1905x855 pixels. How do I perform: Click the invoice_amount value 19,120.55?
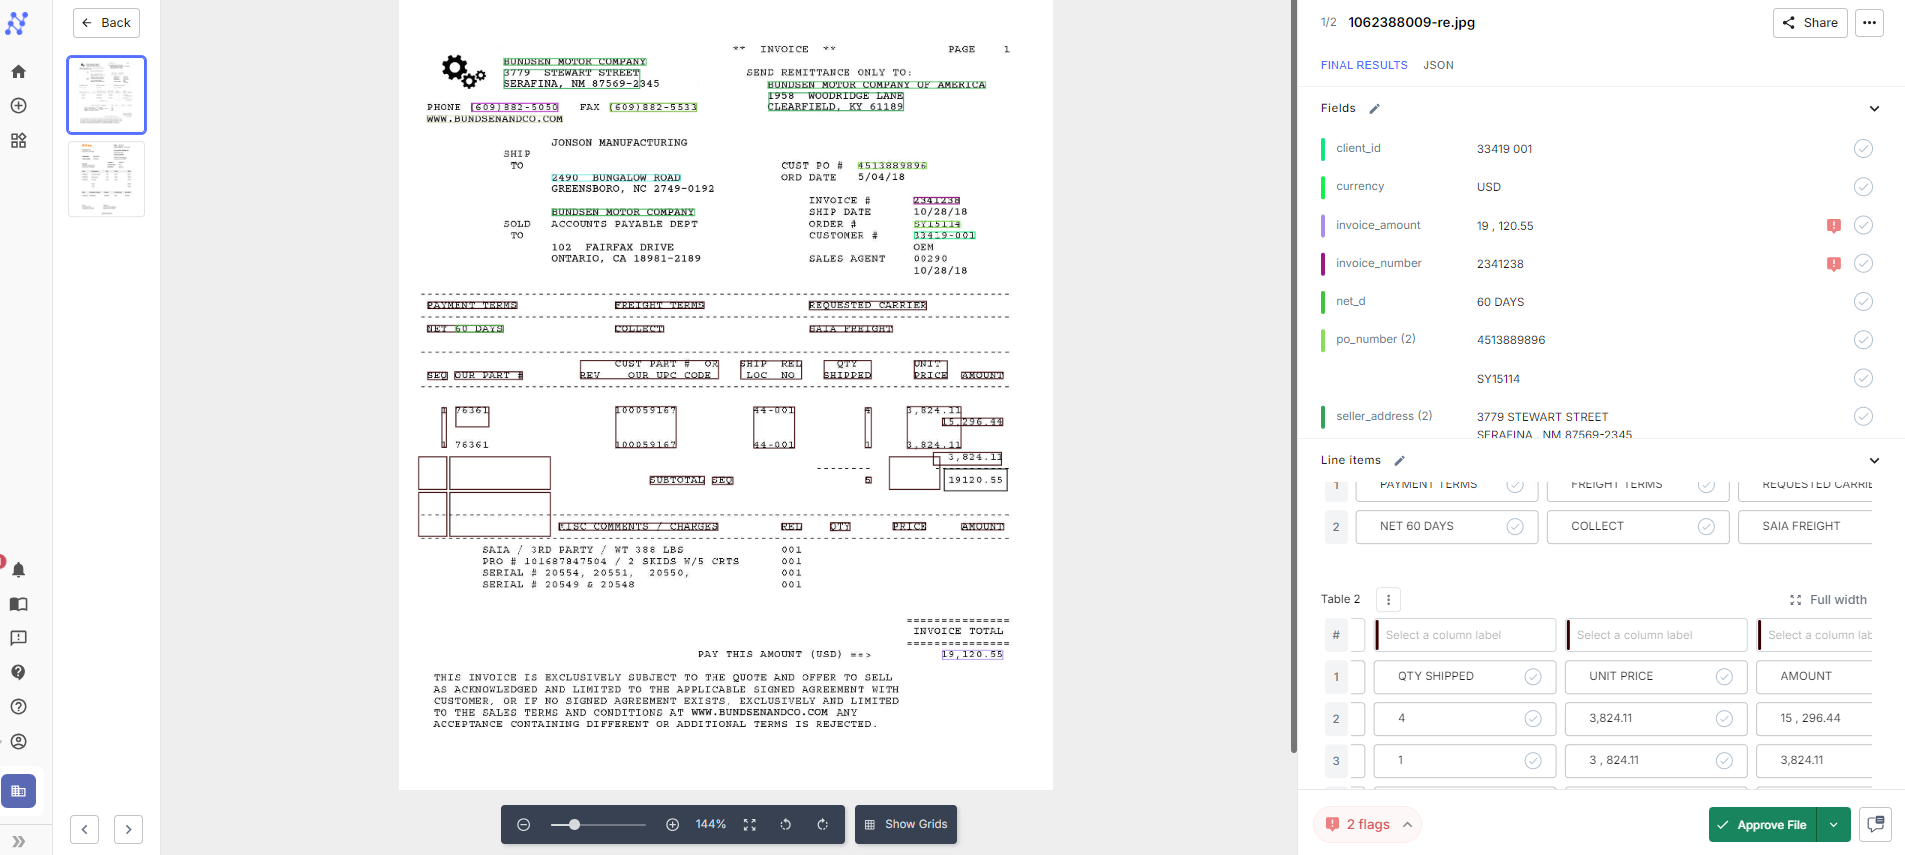(1505, 226)
